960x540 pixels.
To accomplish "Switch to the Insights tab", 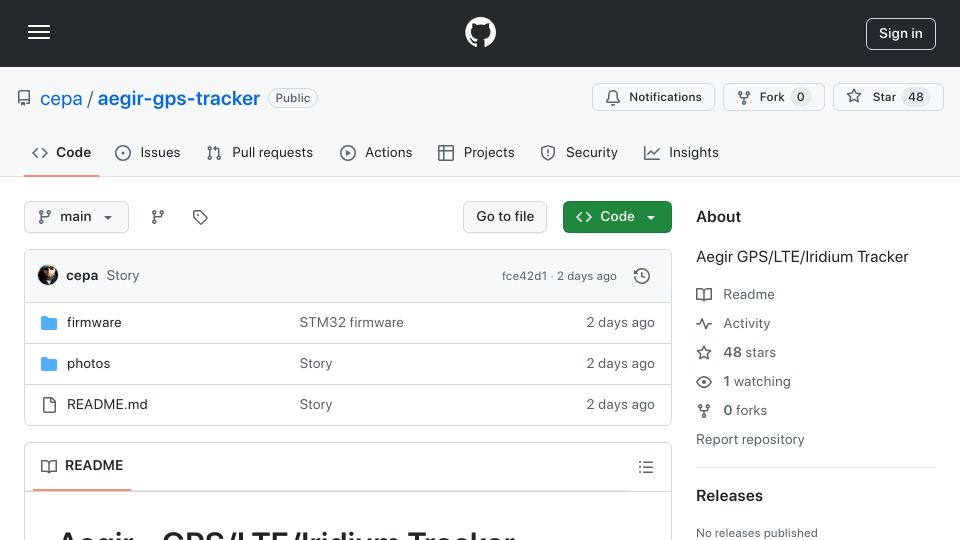I will 681,152.
